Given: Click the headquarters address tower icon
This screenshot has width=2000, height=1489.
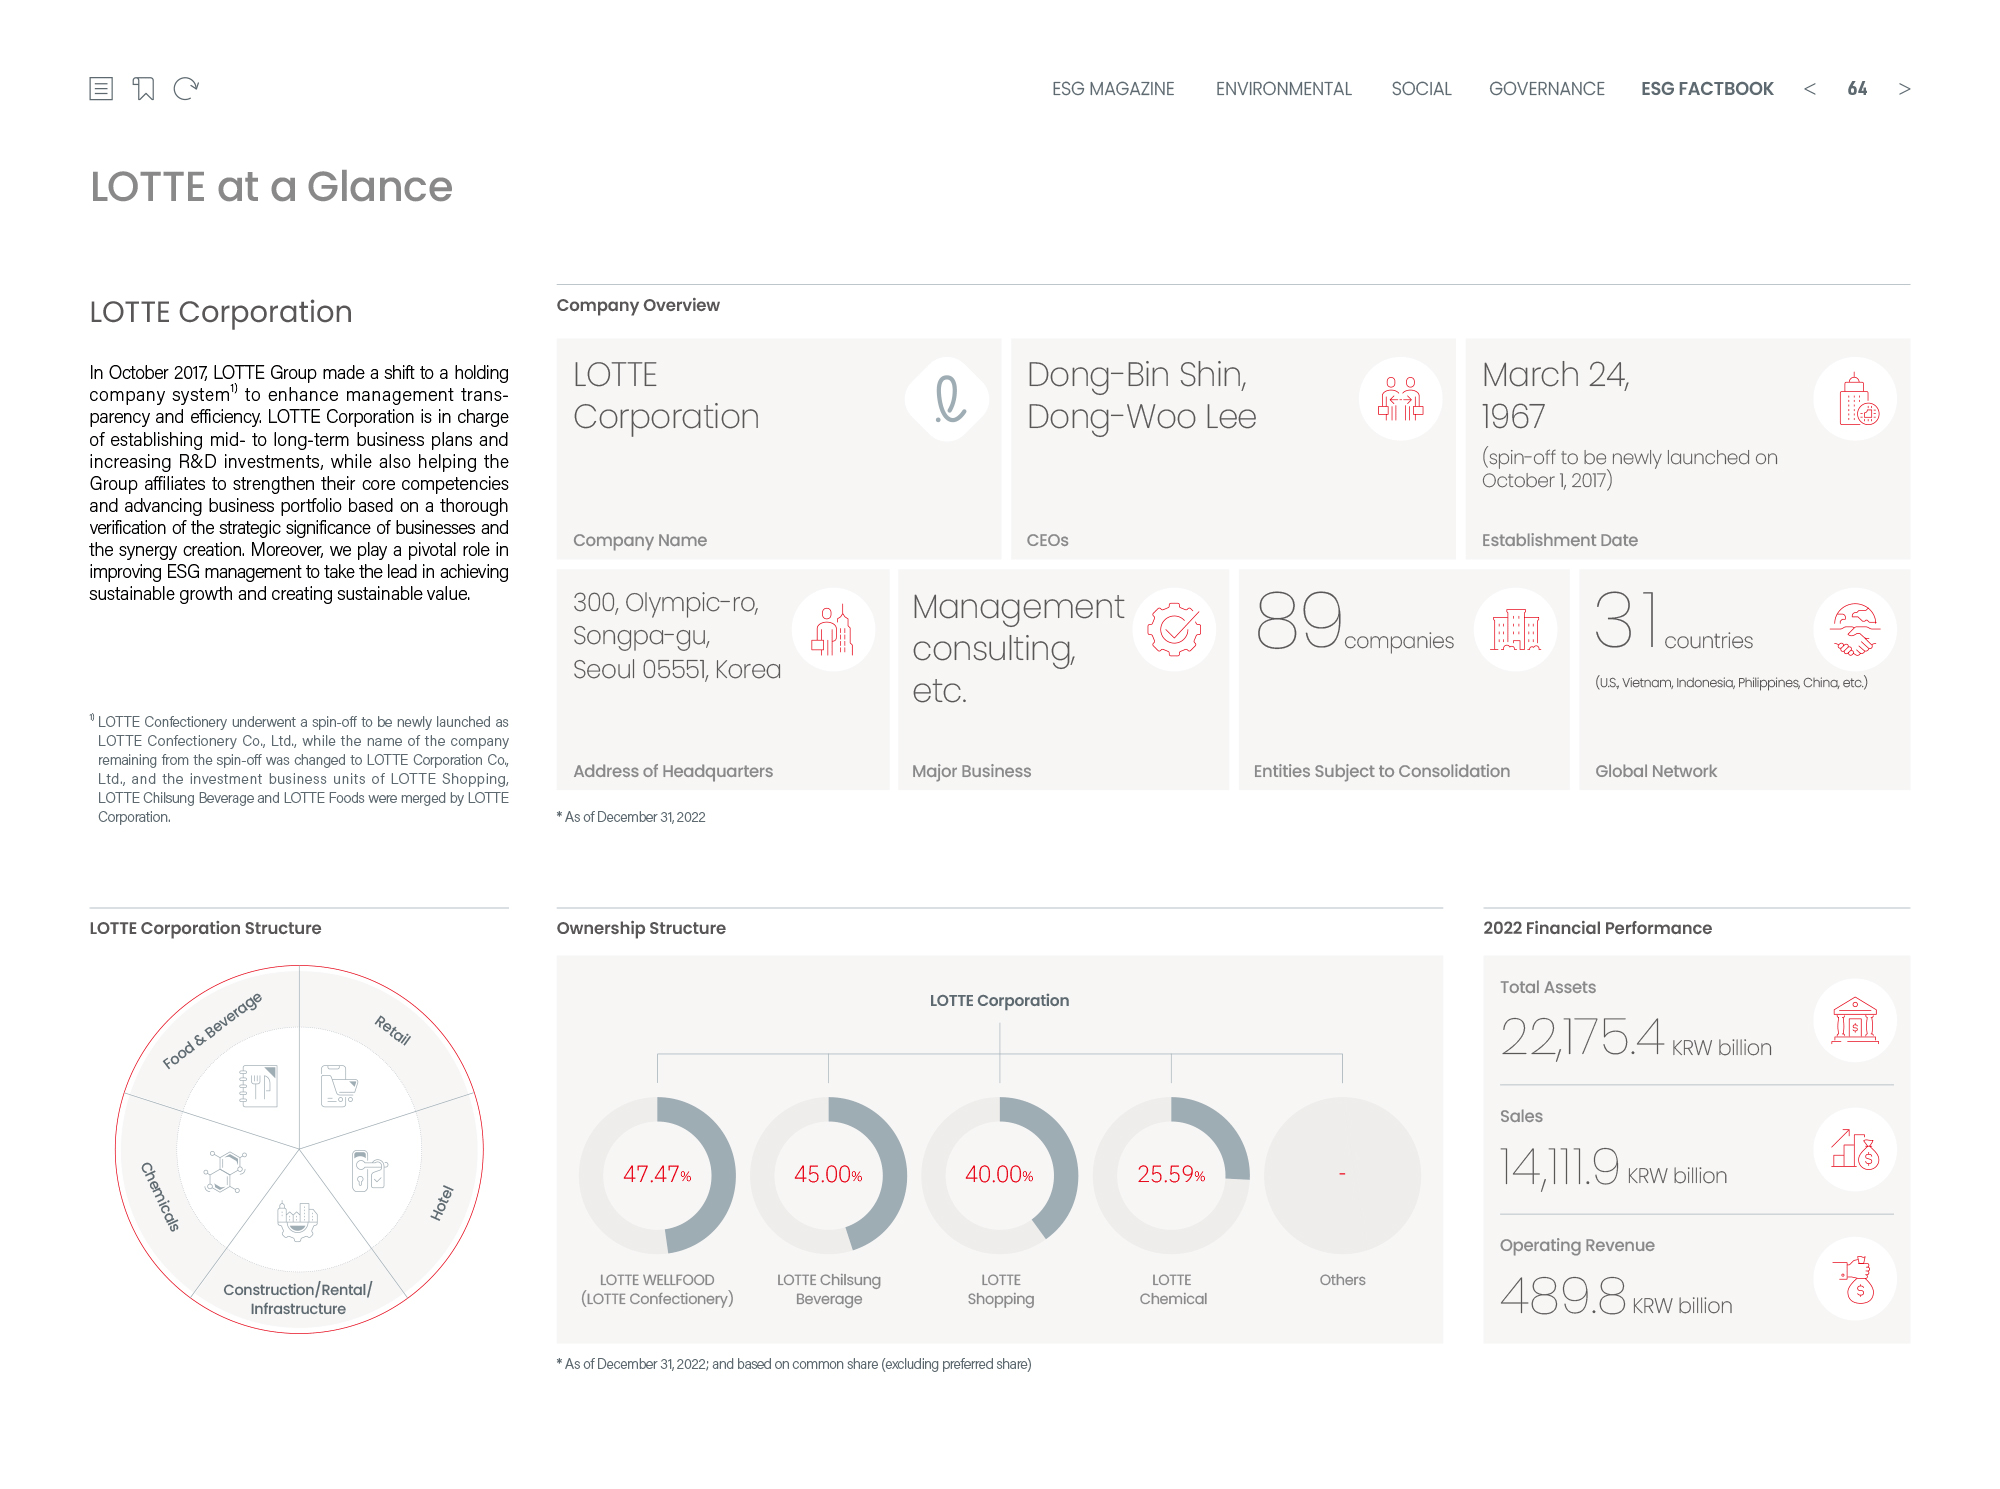Looking at the screenshot, I should pos(834,630).
